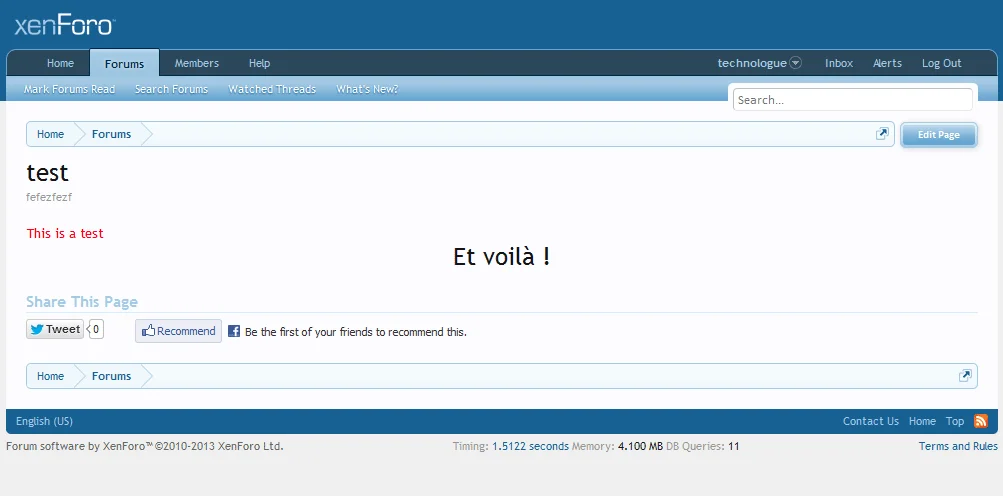The width and height of the screenshot is (1003, 496).
Task: Open the Forums tab
Action: [124, 64]
